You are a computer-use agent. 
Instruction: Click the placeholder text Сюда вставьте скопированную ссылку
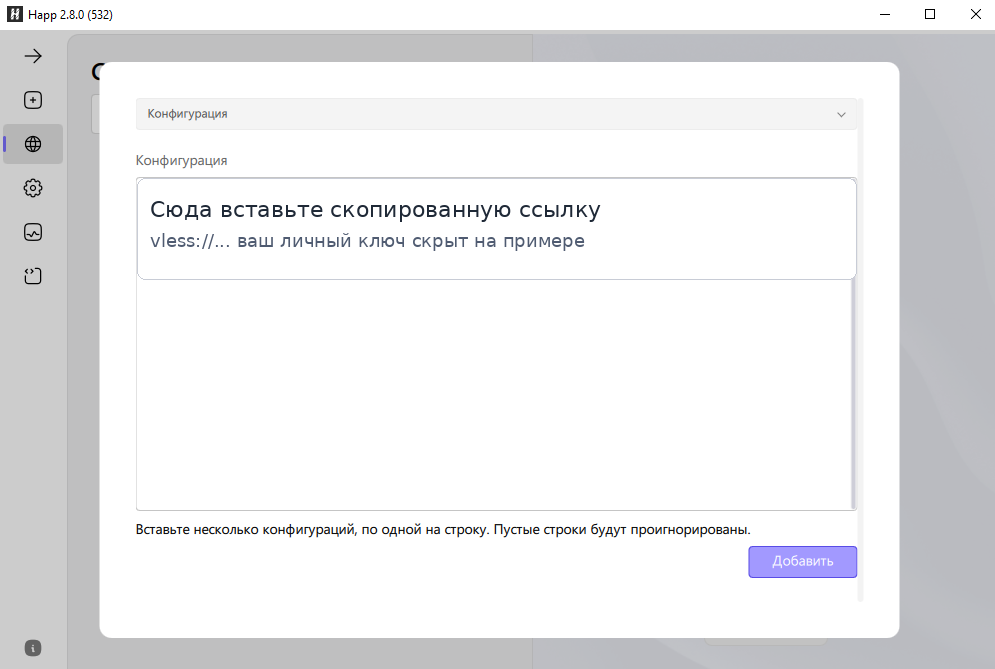(x=376, y=209)
